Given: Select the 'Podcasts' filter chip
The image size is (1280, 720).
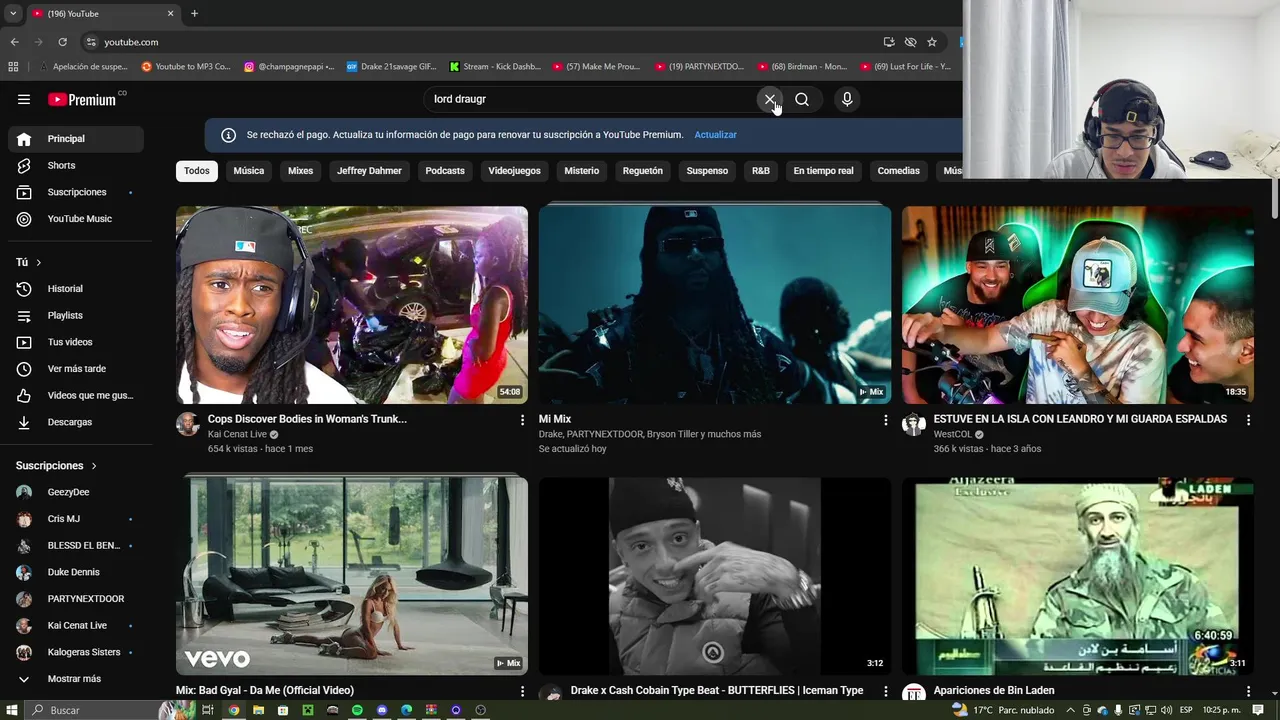Looking at the screenshot, I should (x=445, y=171).
